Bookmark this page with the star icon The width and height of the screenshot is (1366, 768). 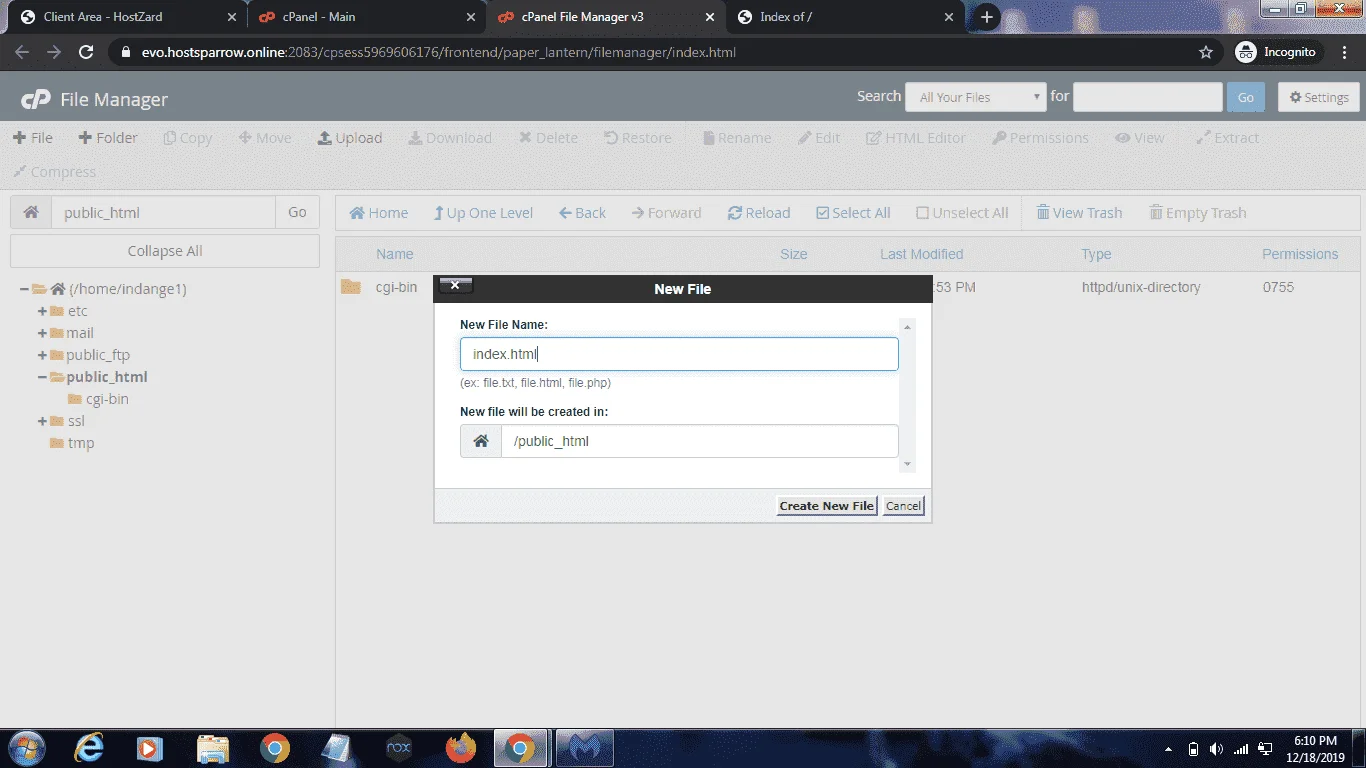click(1206, 52)
